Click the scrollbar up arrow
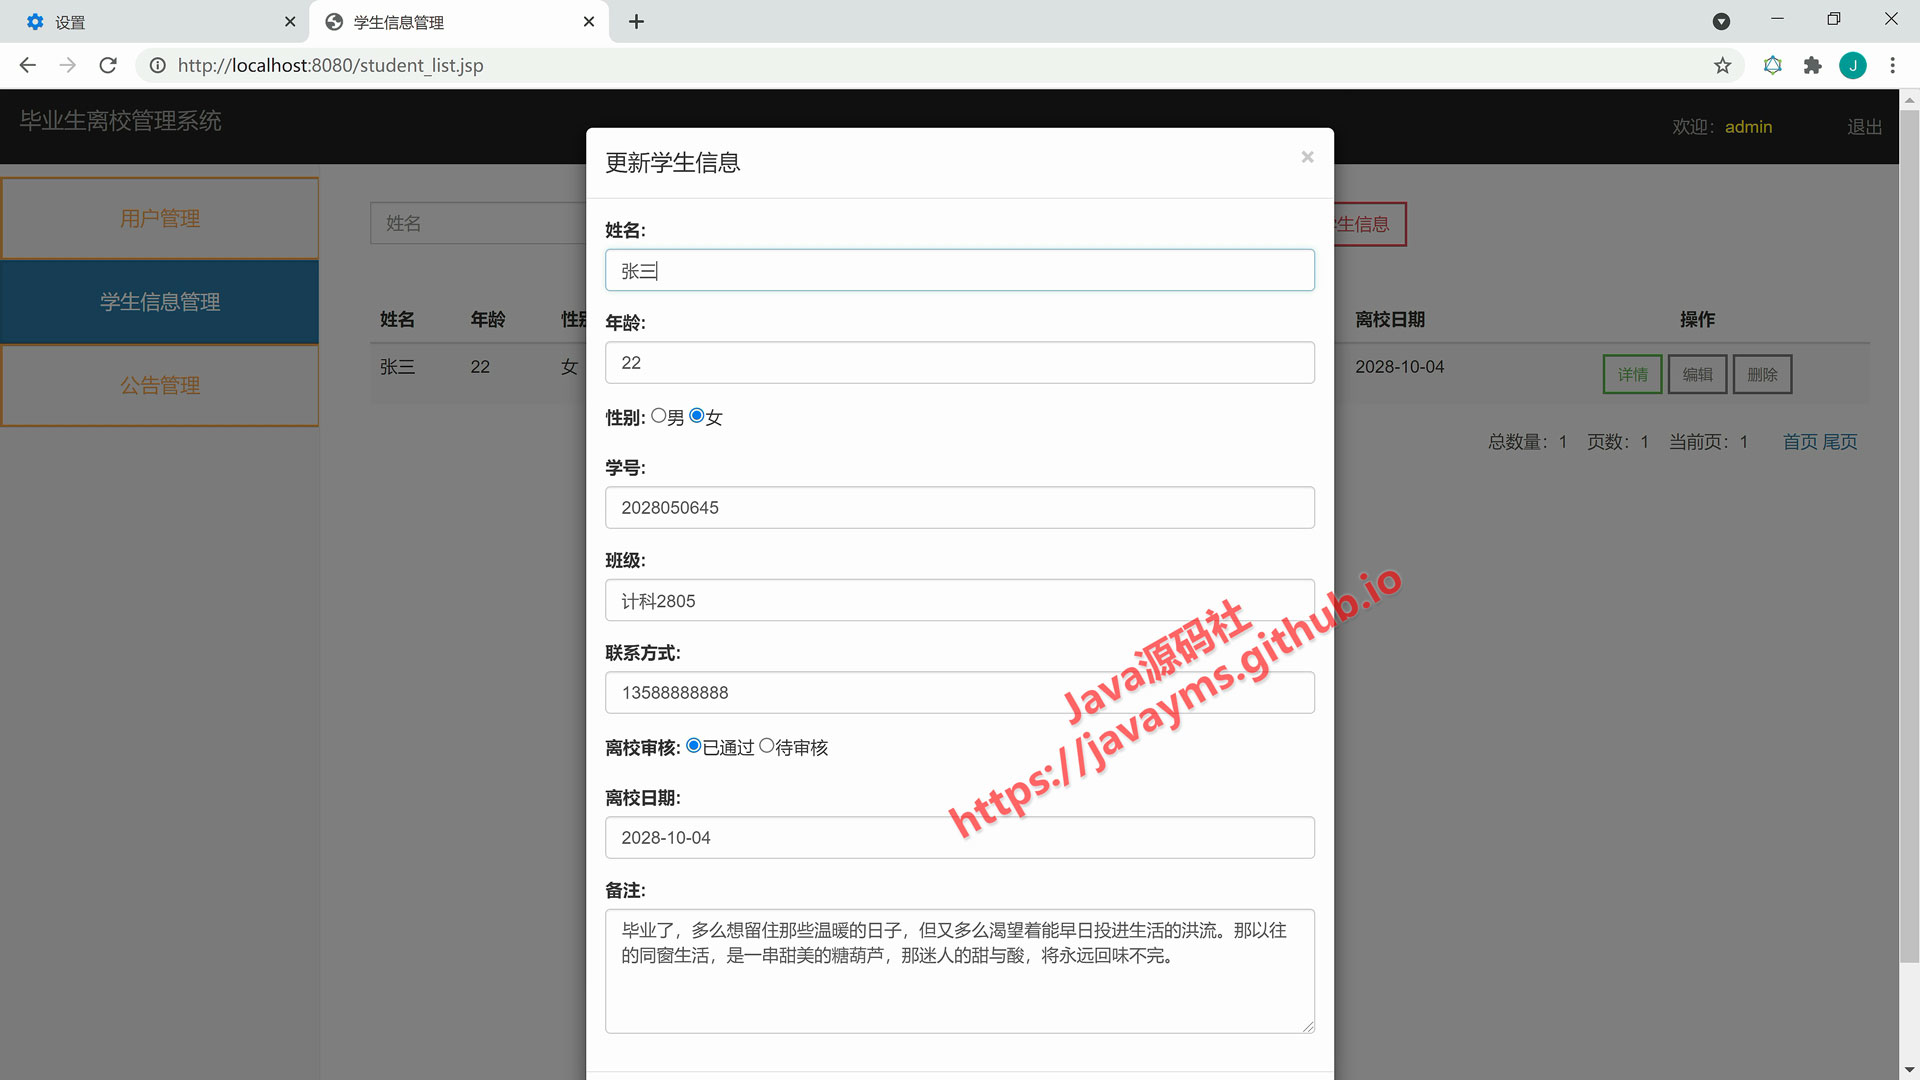 pos(1909,100)
